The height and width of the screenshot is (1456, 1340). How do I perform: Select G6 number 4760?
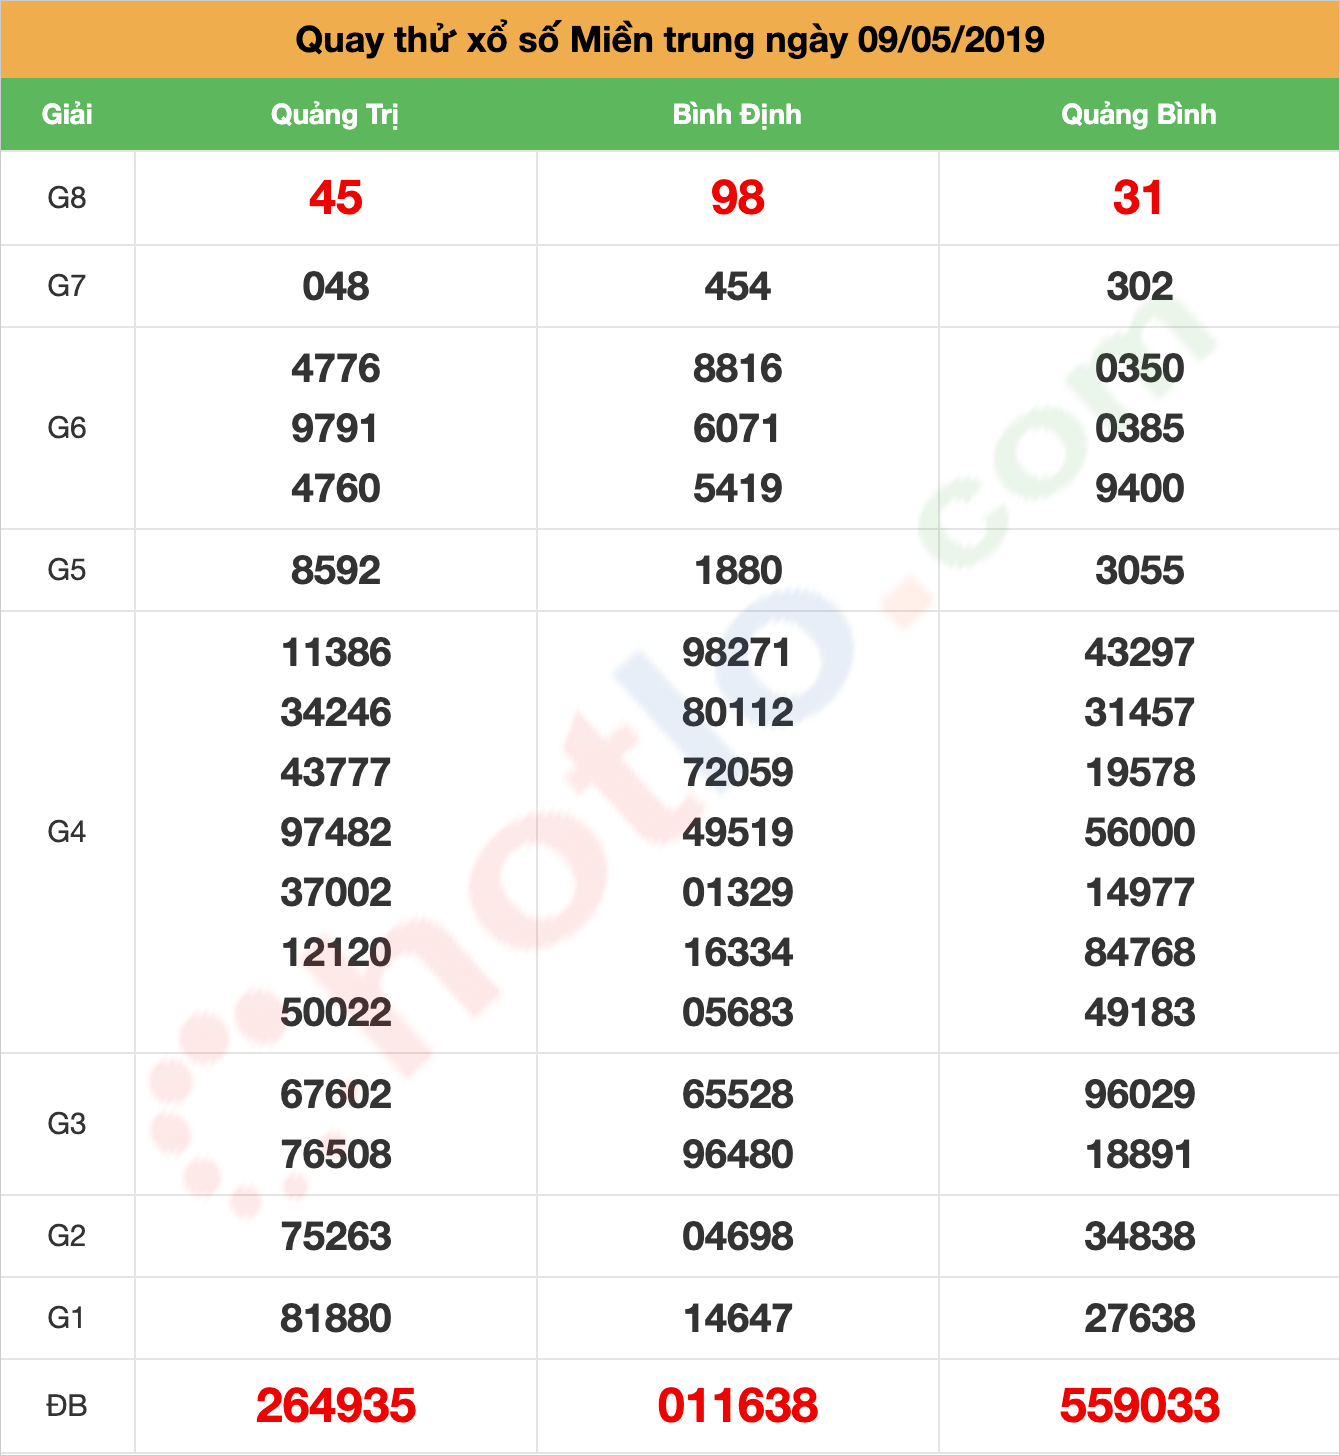[336, 489]
